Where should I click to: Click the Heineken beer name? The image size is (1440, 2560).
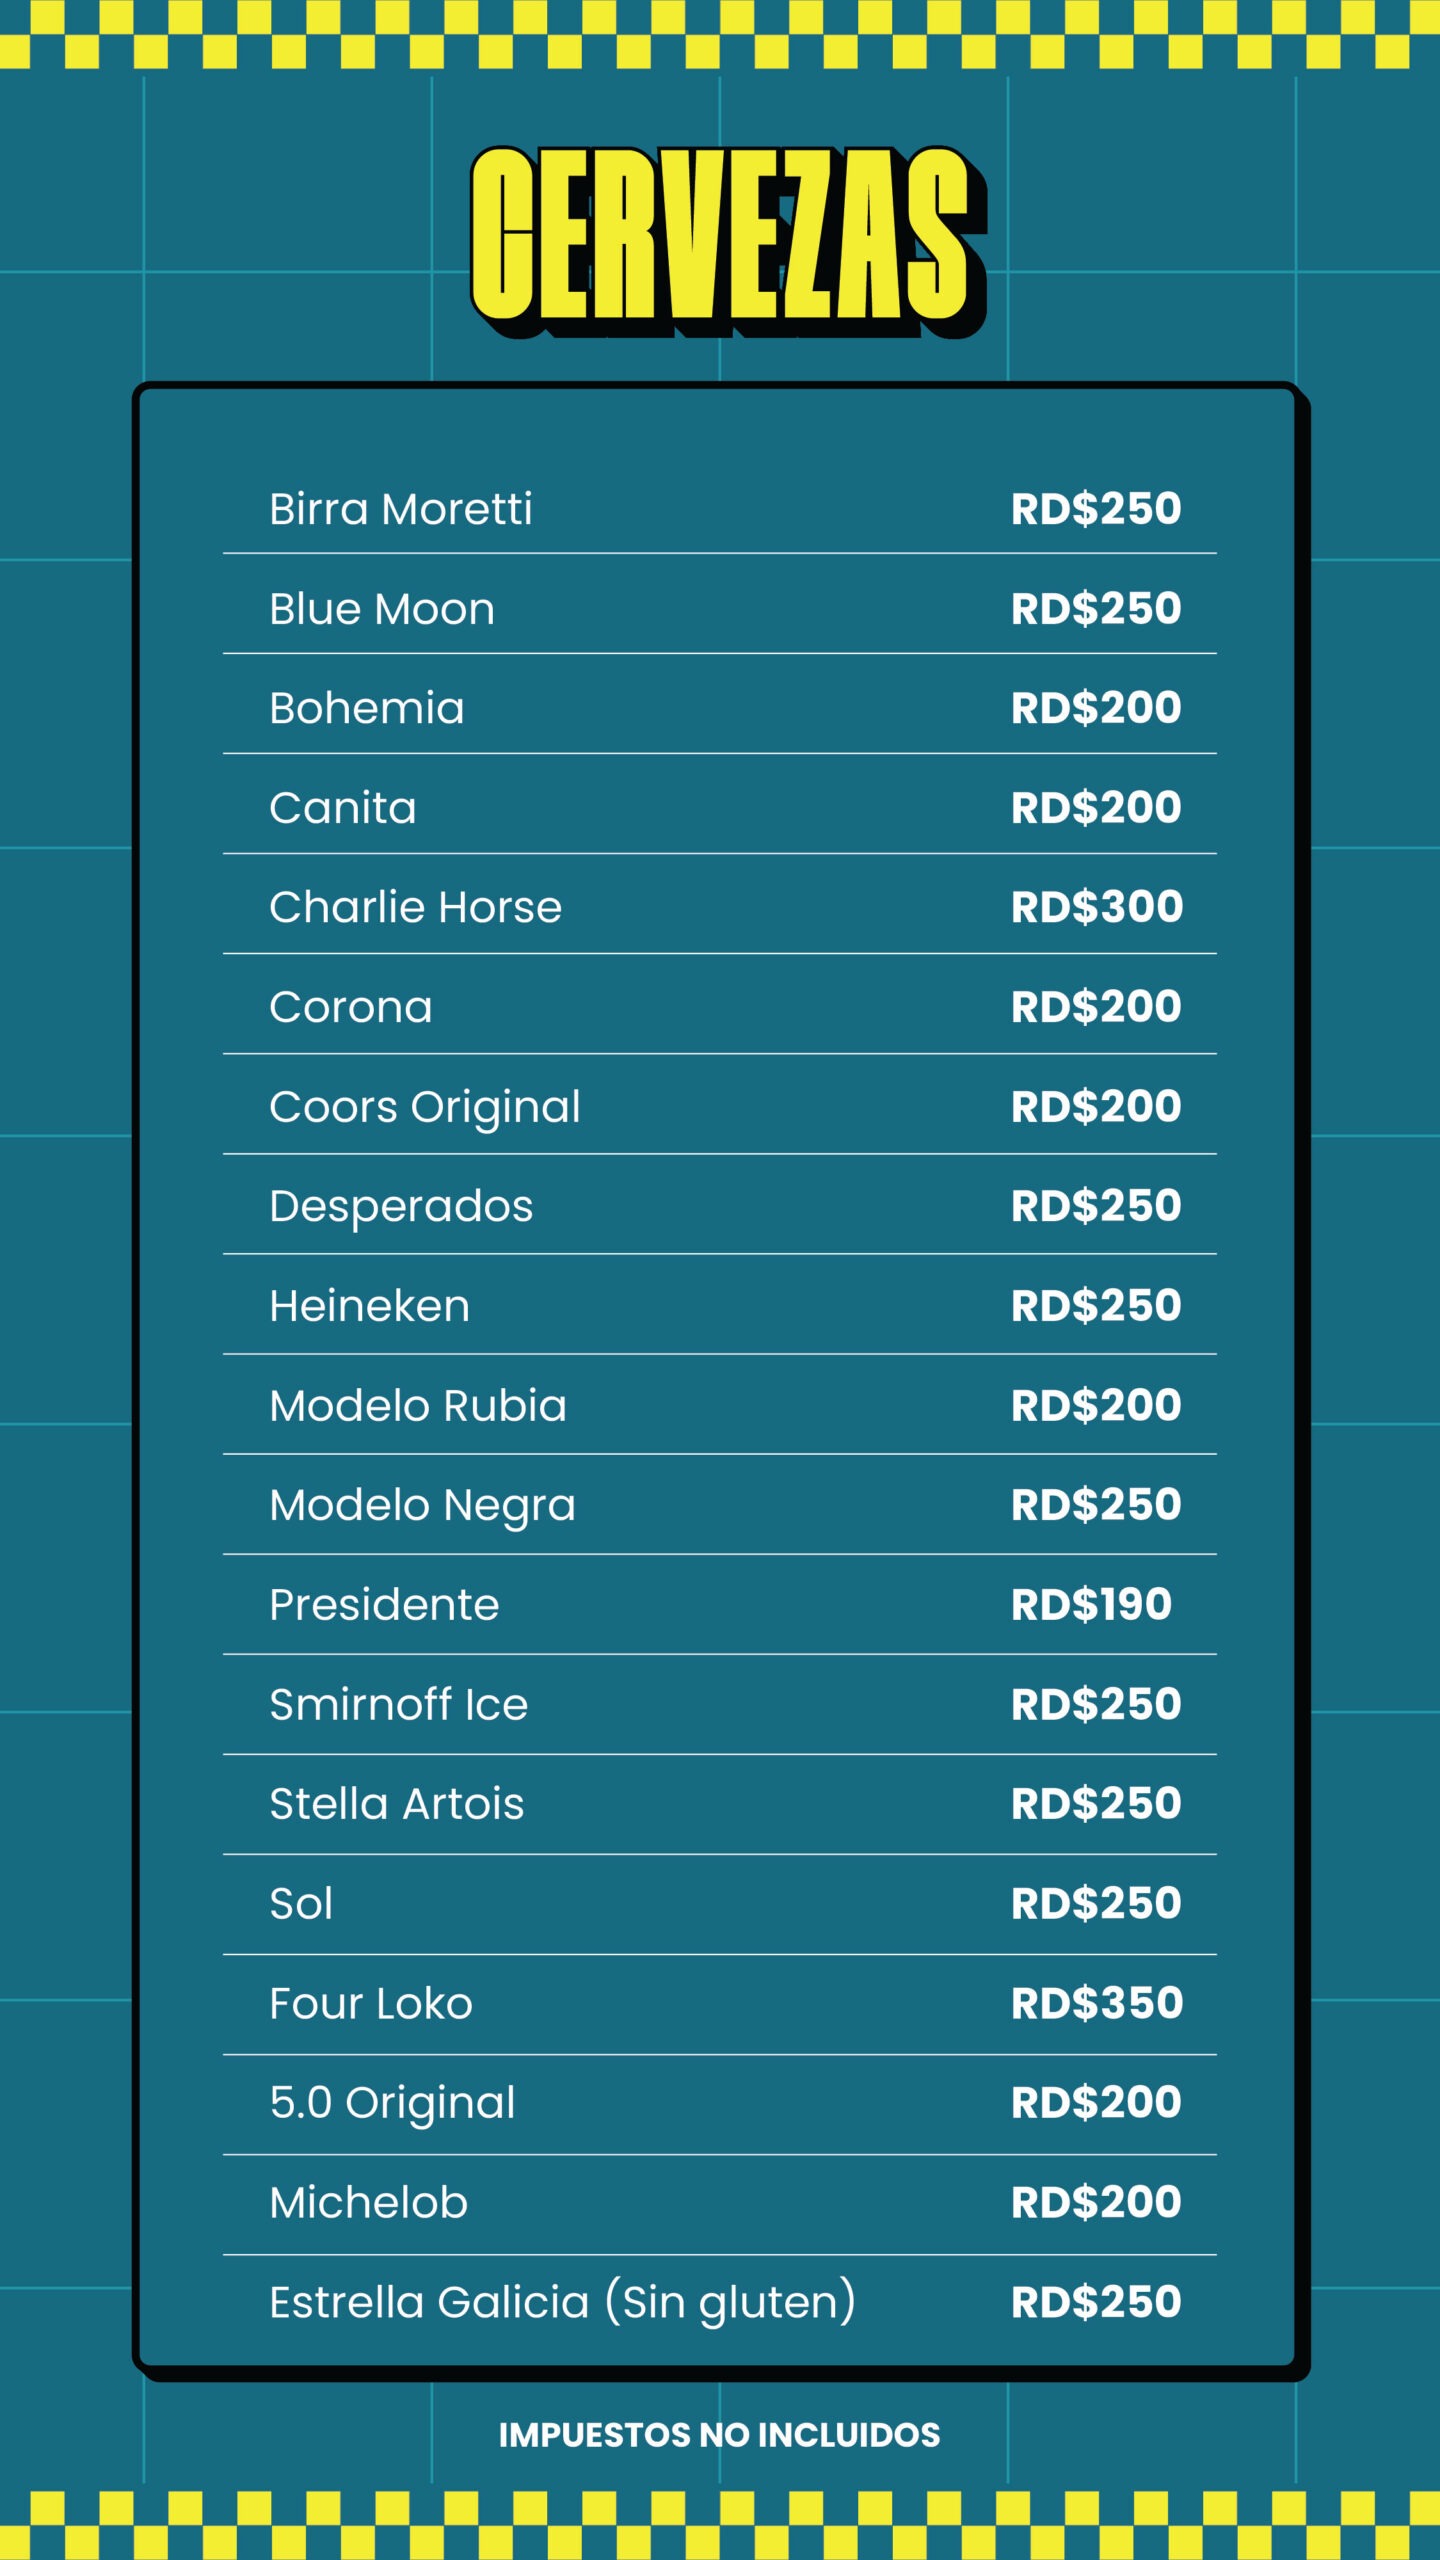[x=369, y=1306]
